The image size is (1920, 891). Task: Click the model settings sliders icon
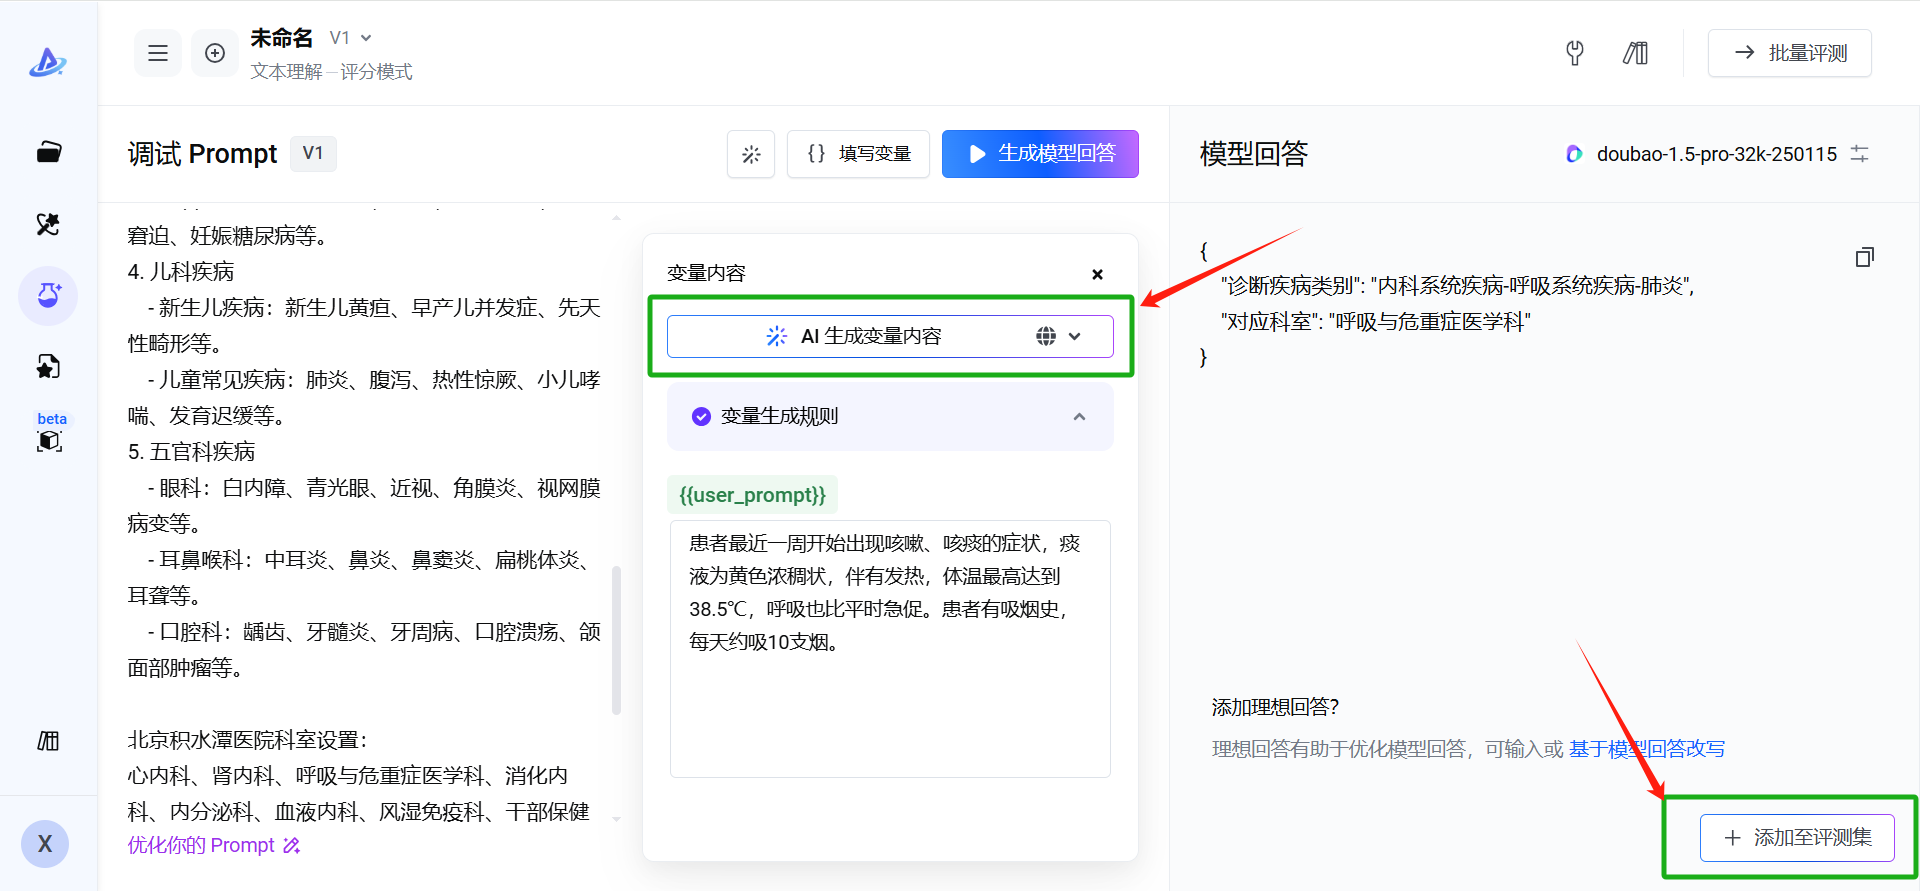[1859, 154]
